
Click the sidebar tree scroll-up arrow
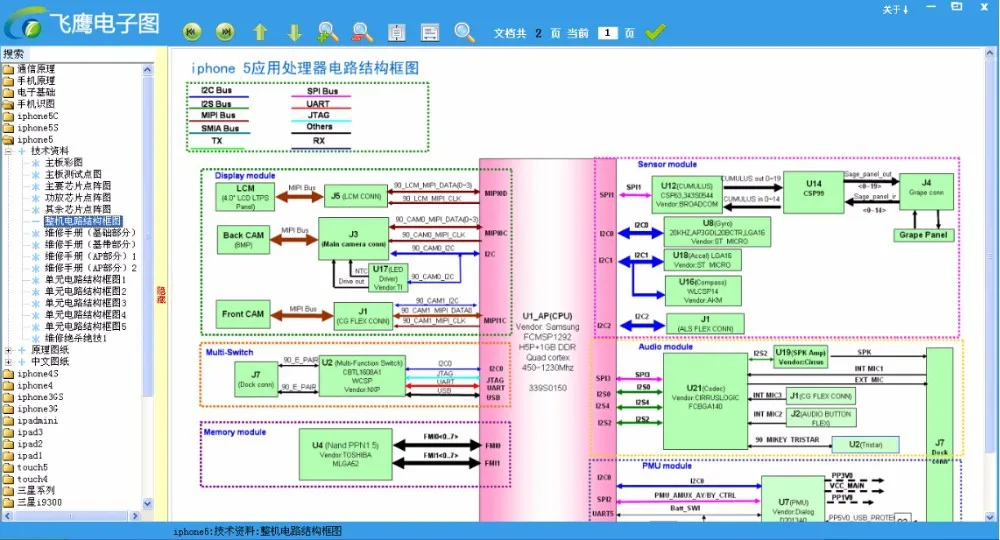click(x=147, y=69)
